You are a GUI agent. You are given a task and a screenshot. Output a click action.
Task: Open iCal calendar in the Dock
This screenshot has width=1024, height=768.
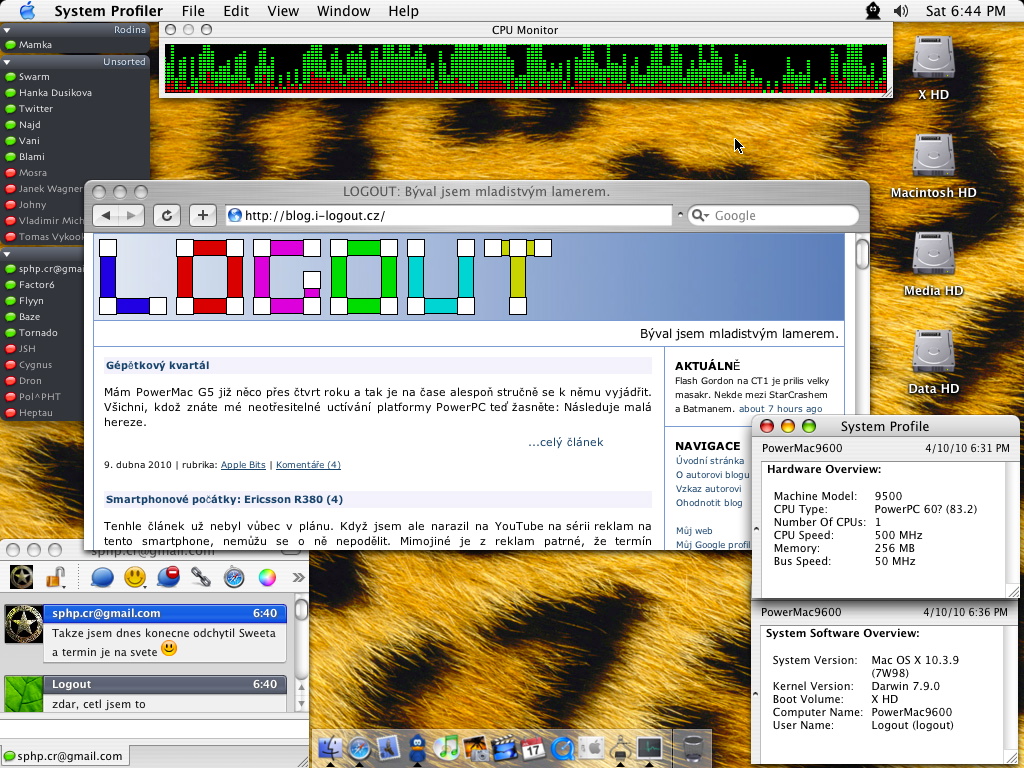pyautogui.click(x=533, y=748)
